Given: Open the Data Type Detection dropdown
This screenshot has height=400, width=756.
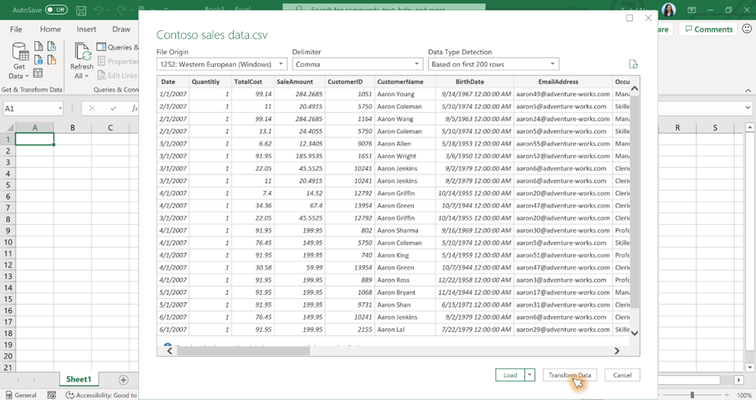Looking at the screenshot, I should 493,64.
